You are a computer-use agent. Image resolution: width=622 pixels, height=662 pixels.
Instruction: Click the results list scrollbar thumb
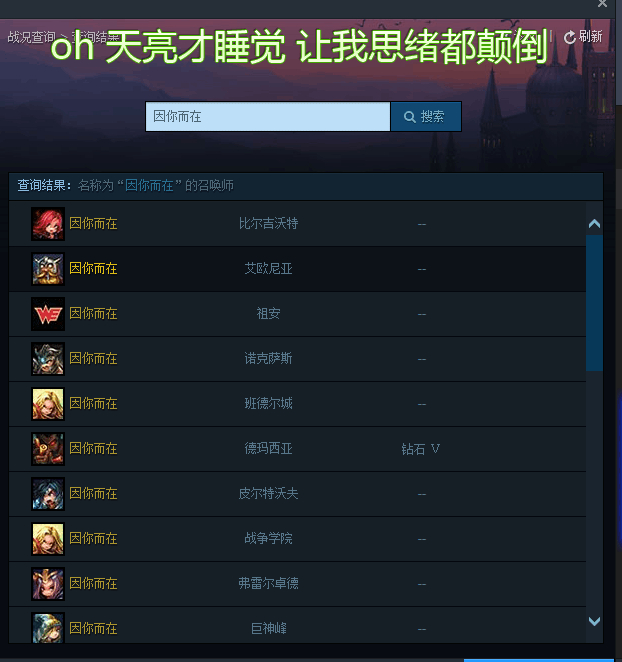coord(594,303)
